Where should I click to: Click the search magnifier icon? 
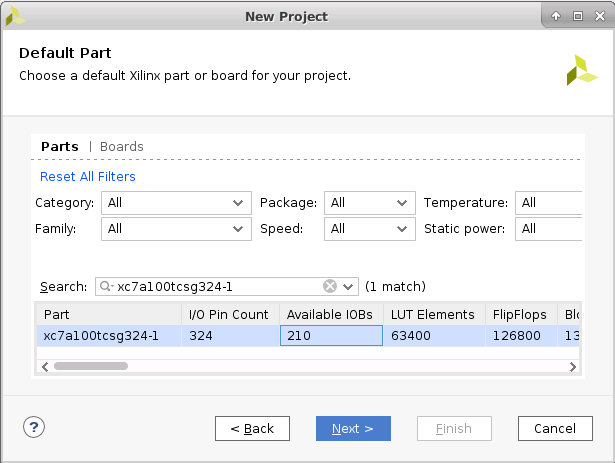(x=105, y=287)
